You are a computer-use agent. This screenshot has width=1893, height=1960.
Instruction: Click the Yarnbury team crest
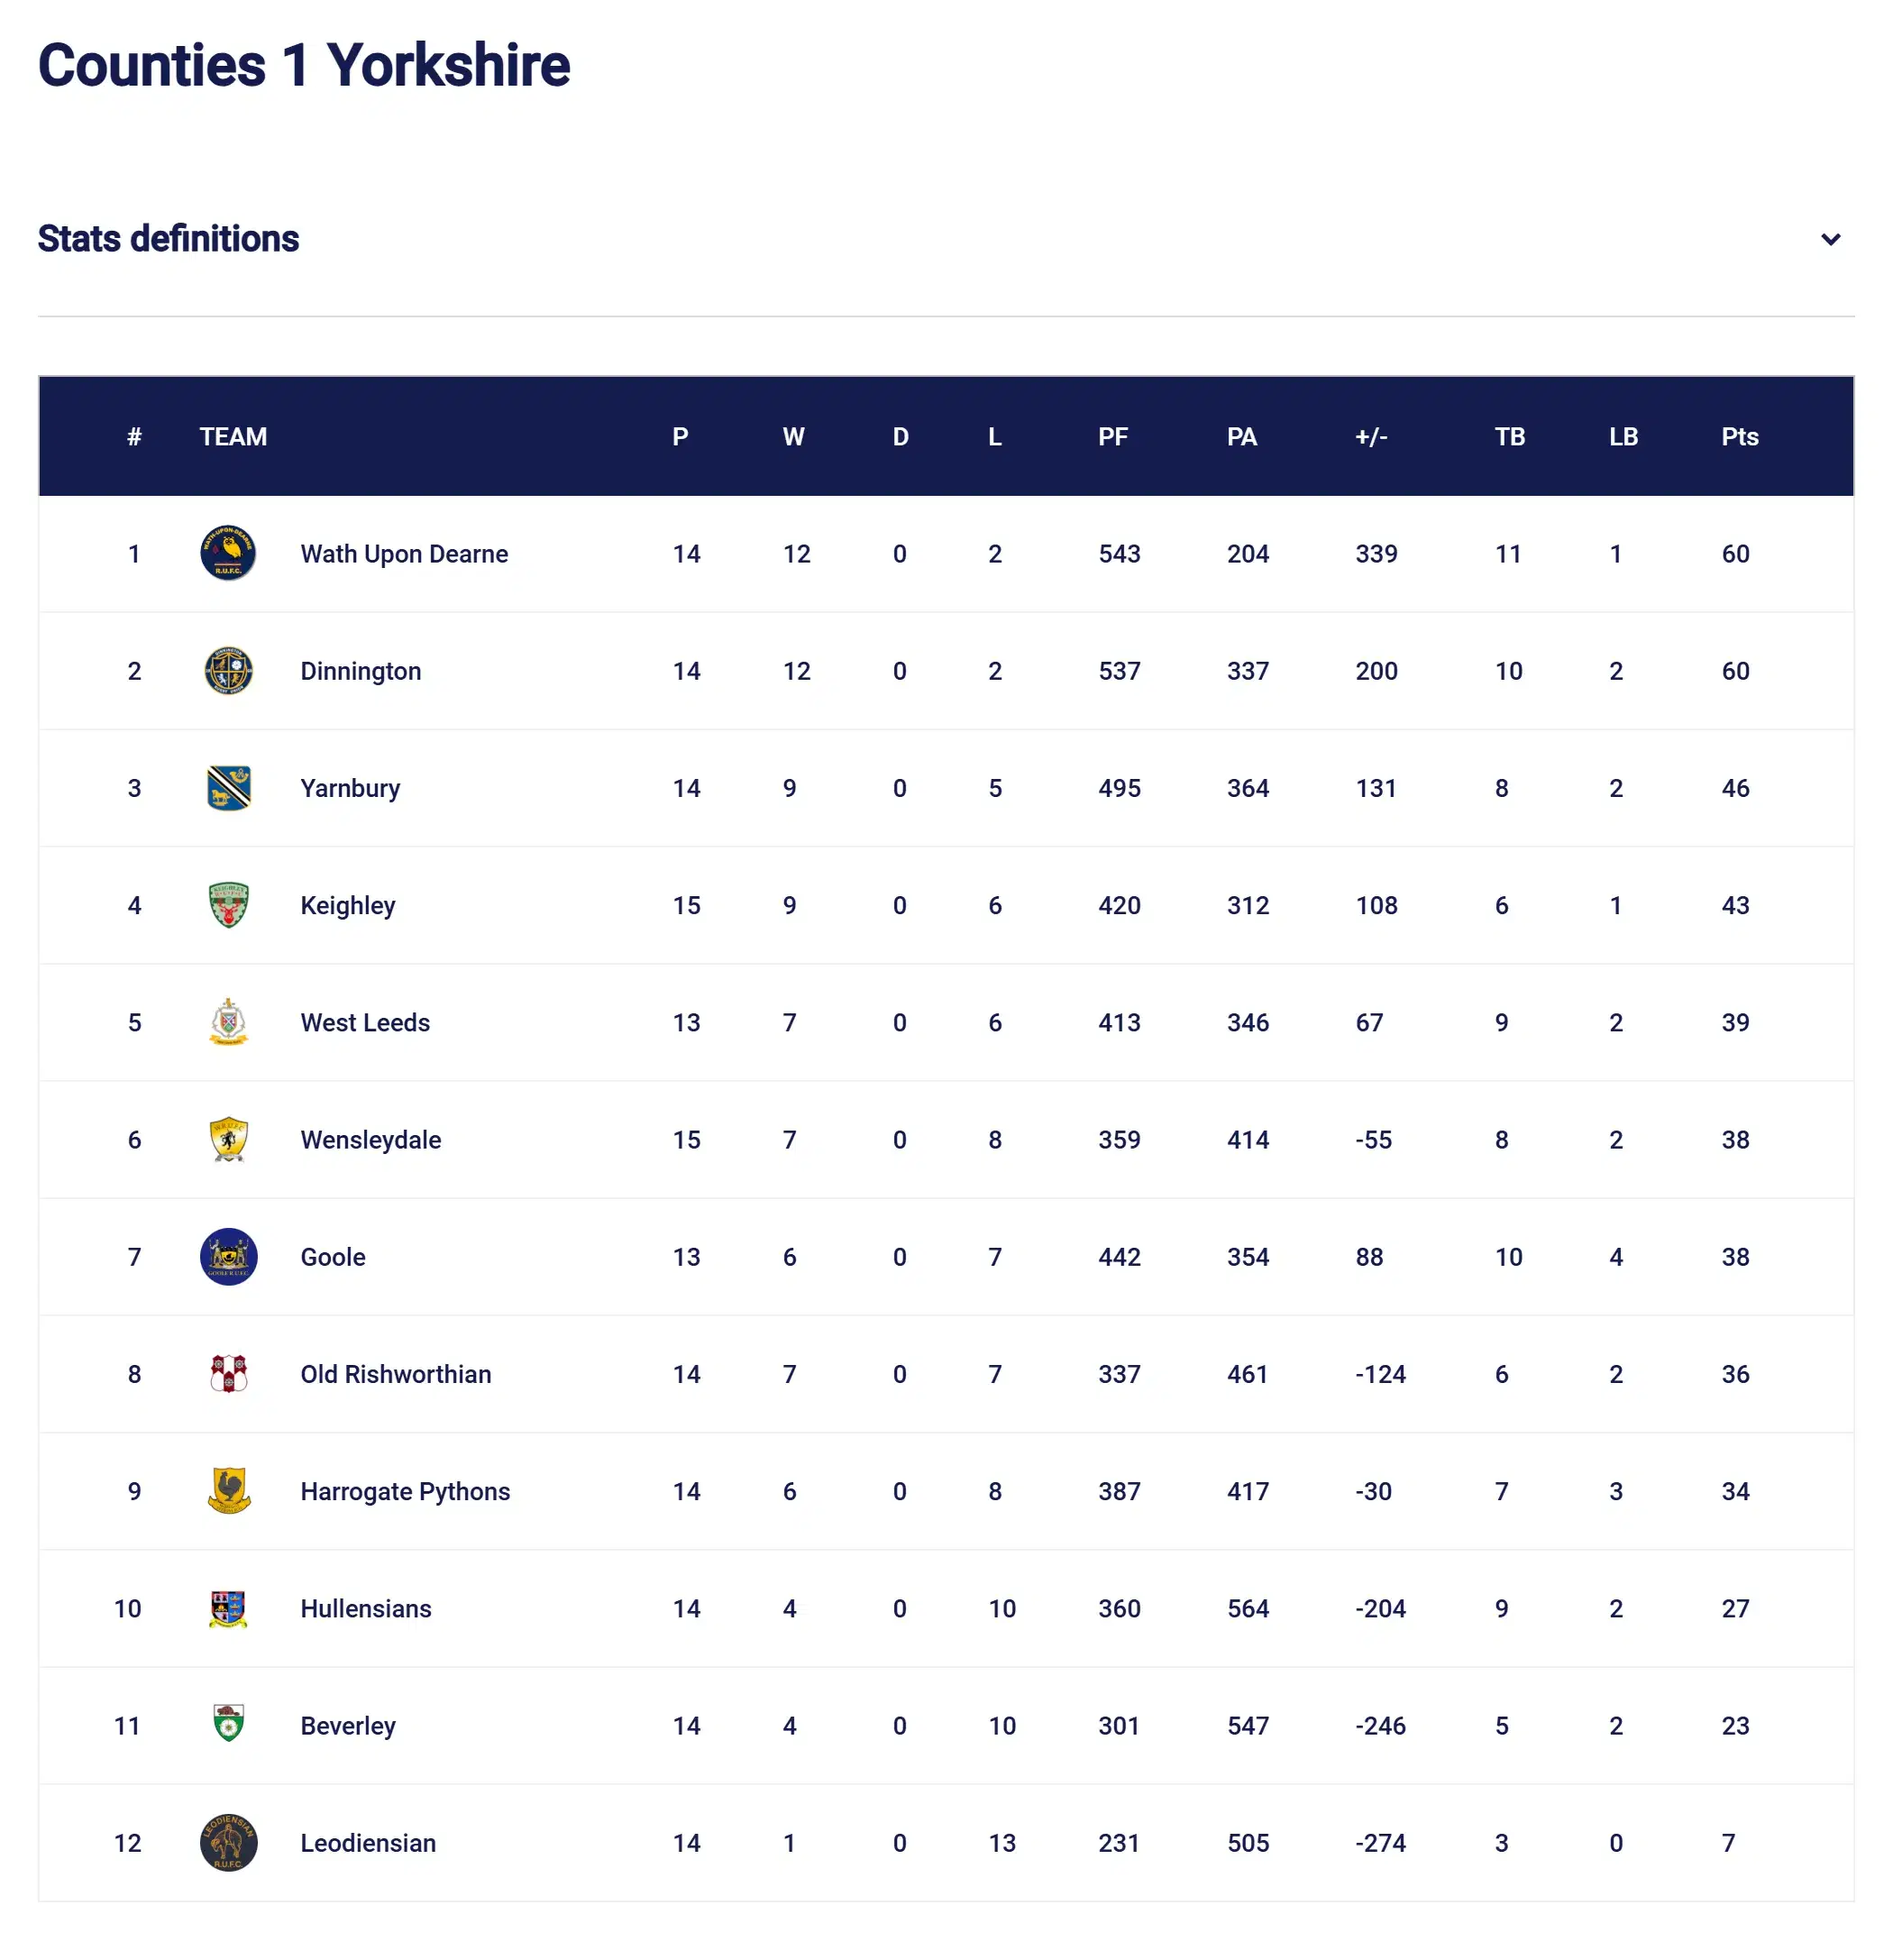pyautogui.click(x=228, y=787)
